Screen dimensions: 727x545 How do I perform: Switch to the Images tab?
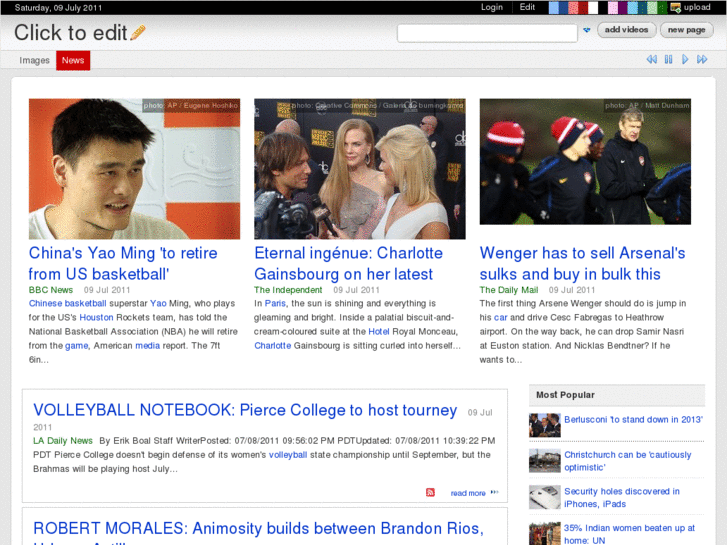tap(35, 61)
